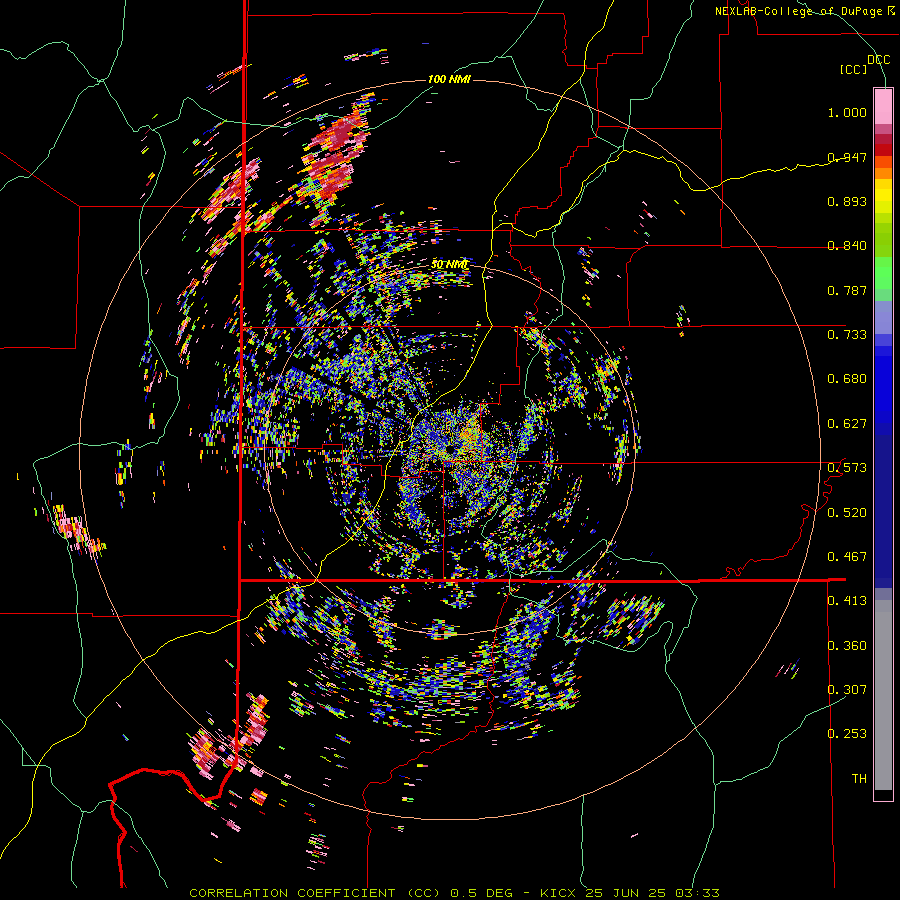900x900 pixels.
Task: Pick the gray segment of the color bar
Action: [883, 695]
